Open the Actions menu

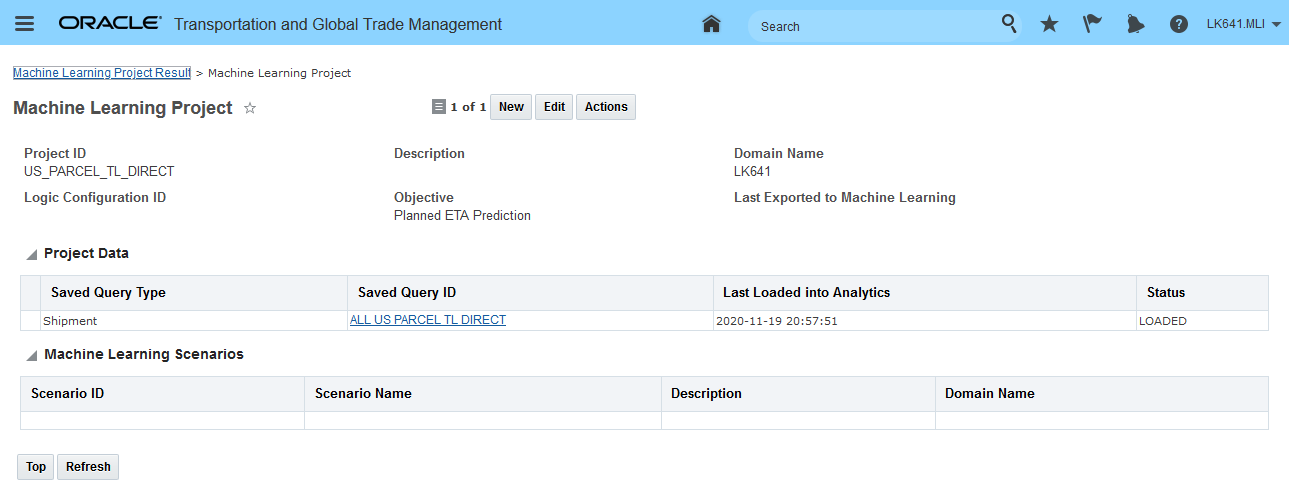coord(606,107)
